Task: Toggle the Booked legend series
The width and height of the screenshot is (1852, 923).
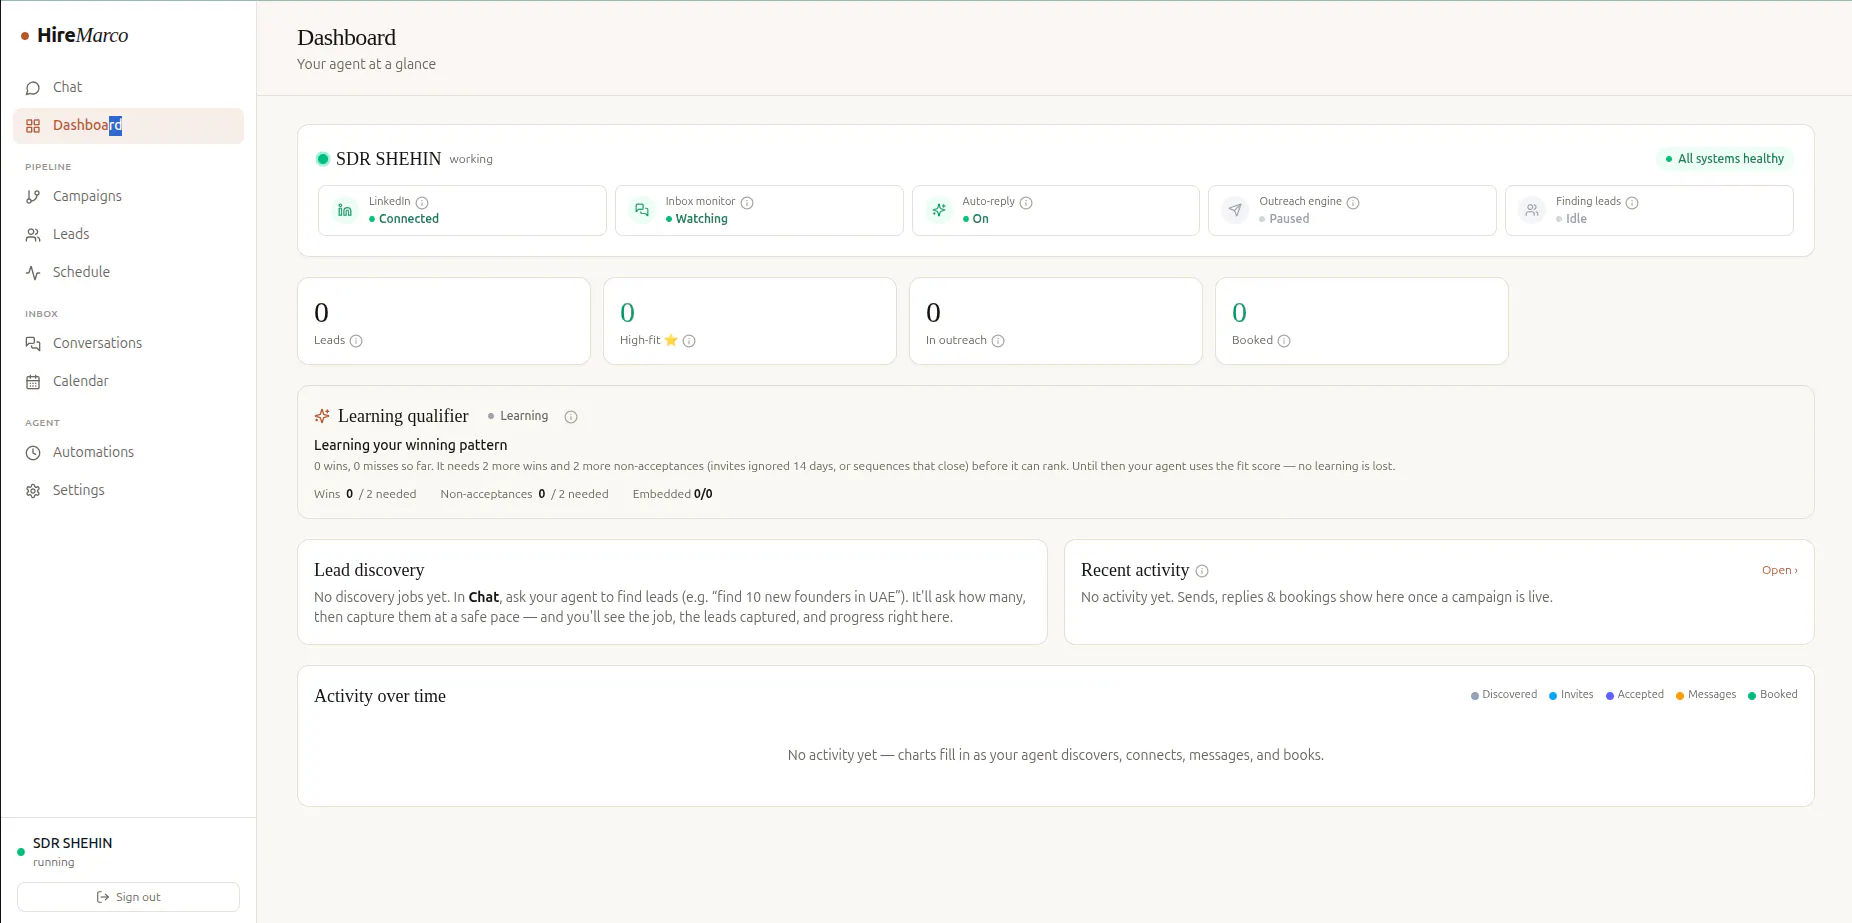Action: pos(1772,695)
